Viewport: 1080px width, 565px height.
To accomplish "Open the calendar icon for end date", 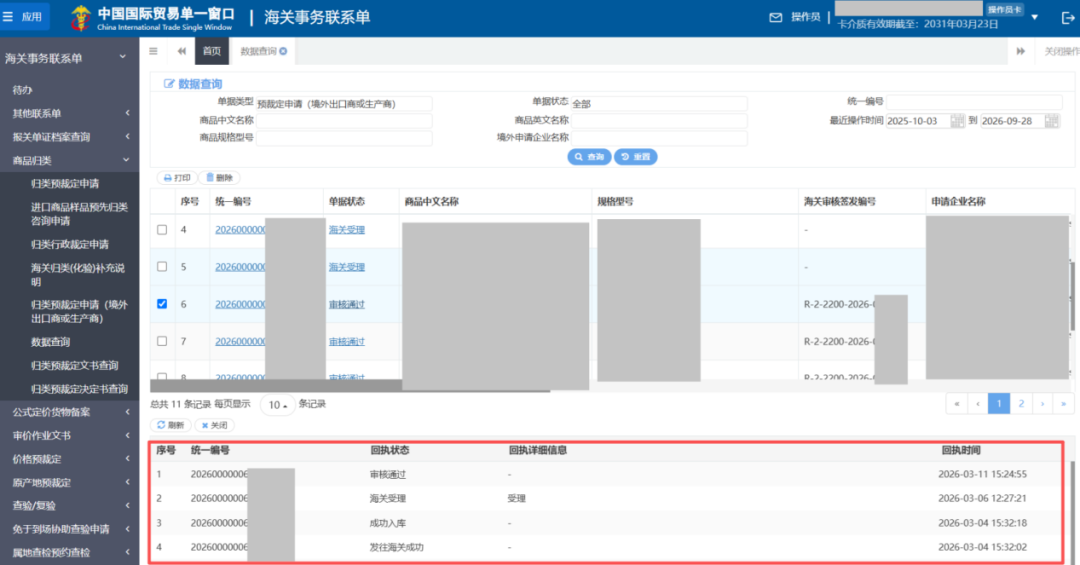I will [1052, 121].
